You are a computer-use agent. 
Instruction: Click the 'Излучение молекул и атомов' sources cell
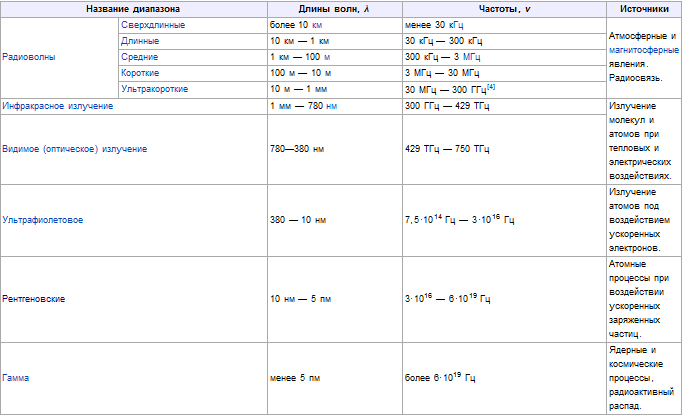click(x=644, y=141)
